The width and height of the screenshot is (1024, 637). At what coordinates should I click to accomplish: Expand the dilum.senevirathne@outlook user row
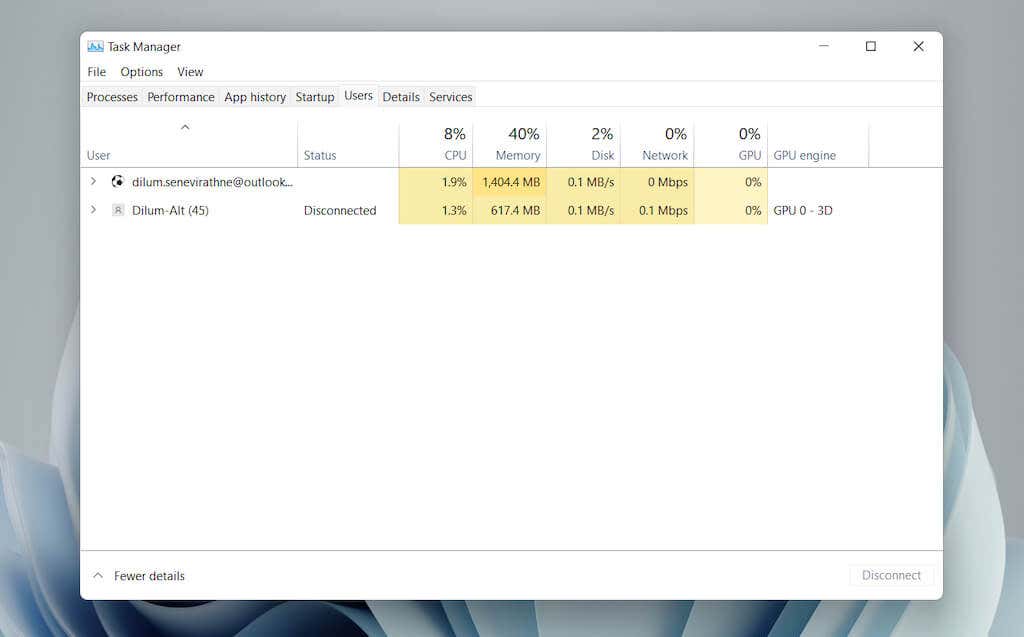pos(93,182)
